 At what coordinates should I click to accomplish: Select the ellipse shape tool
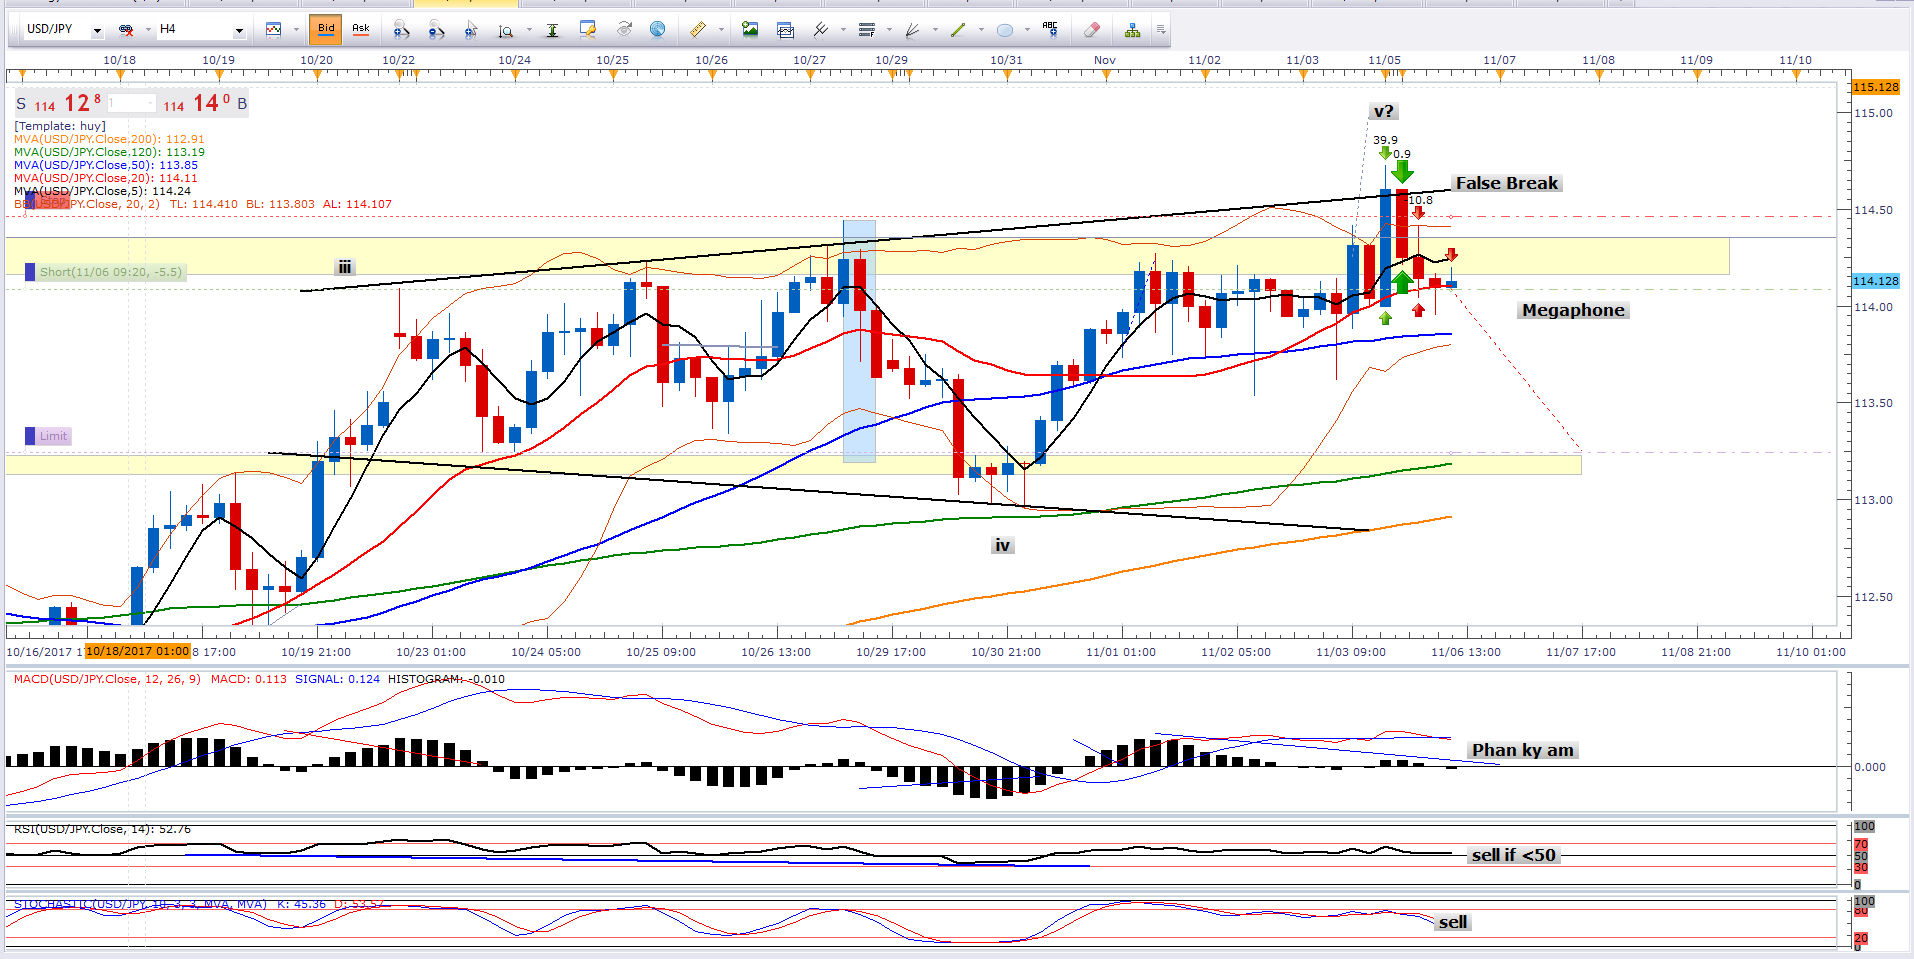(1005, 30)
